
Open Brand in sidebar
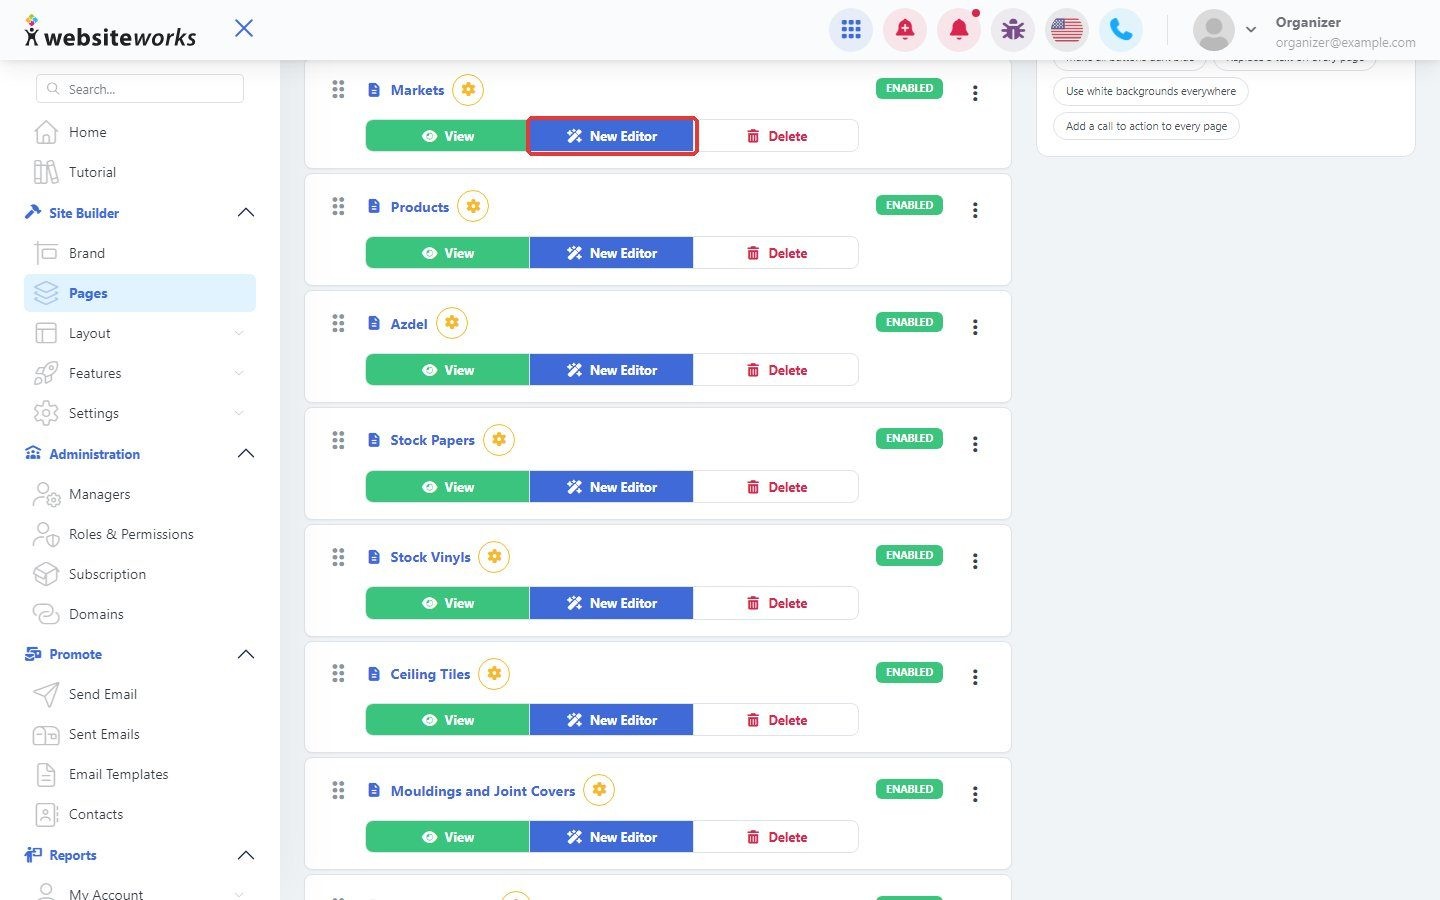[x=140, y=253]
